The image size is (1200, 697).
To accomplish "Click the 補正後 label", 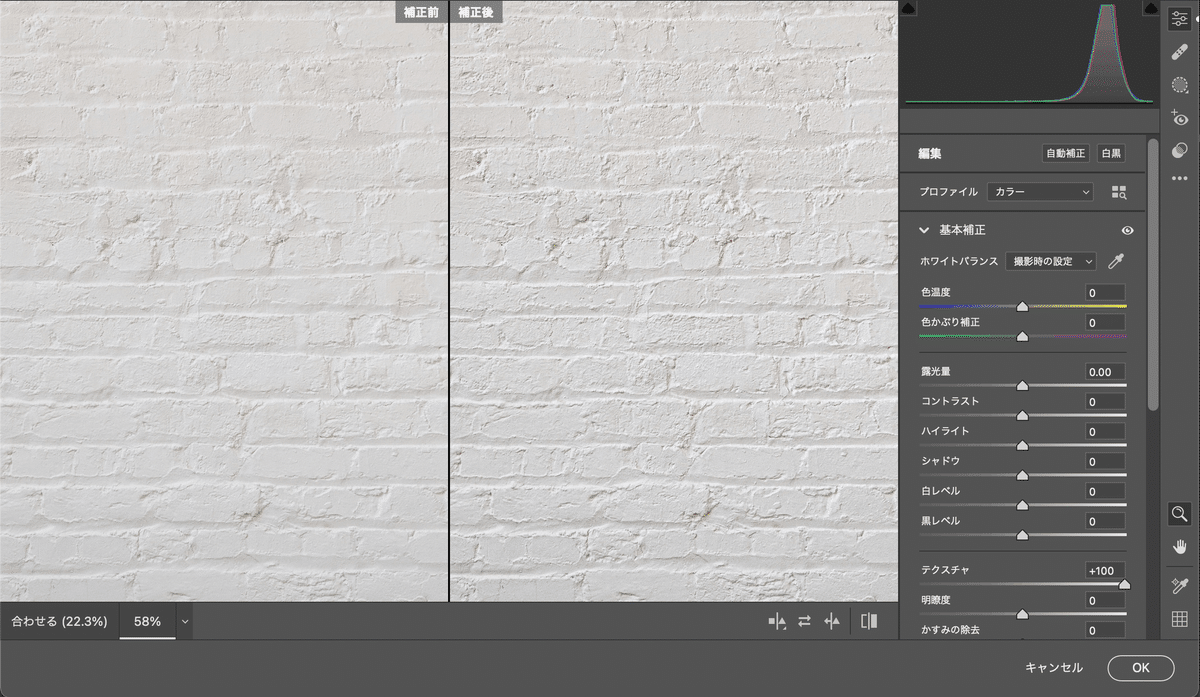I will 476,11.
